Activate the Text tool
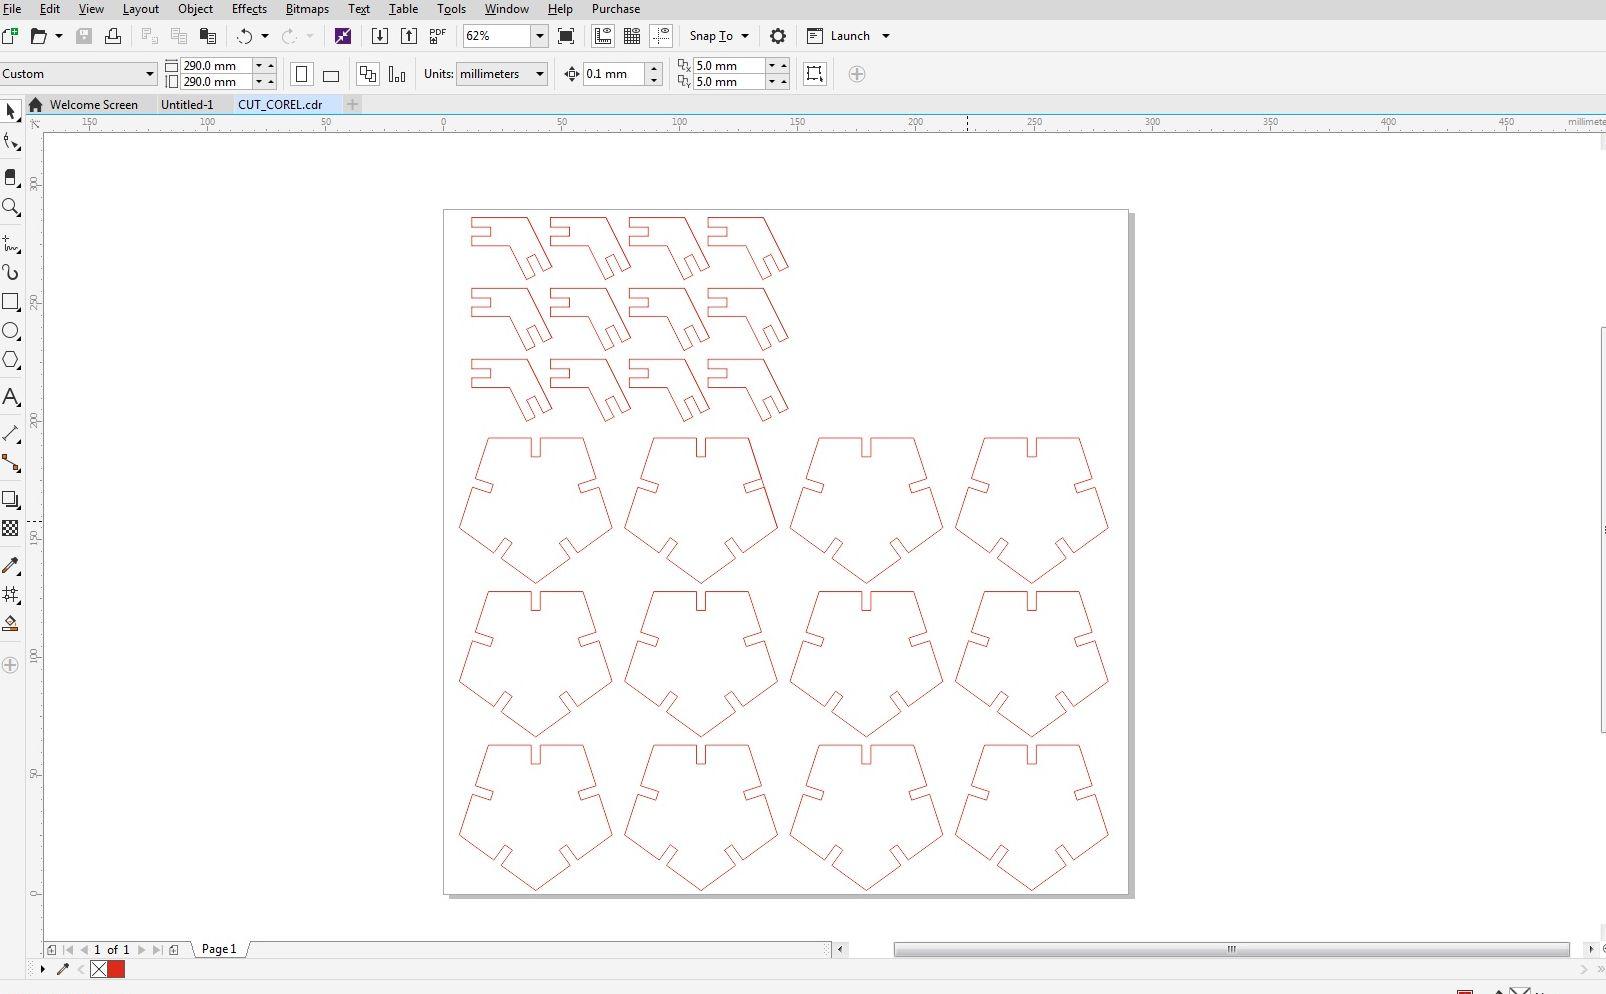Viewport: 1606px width, 994px height. click(11, 397)
